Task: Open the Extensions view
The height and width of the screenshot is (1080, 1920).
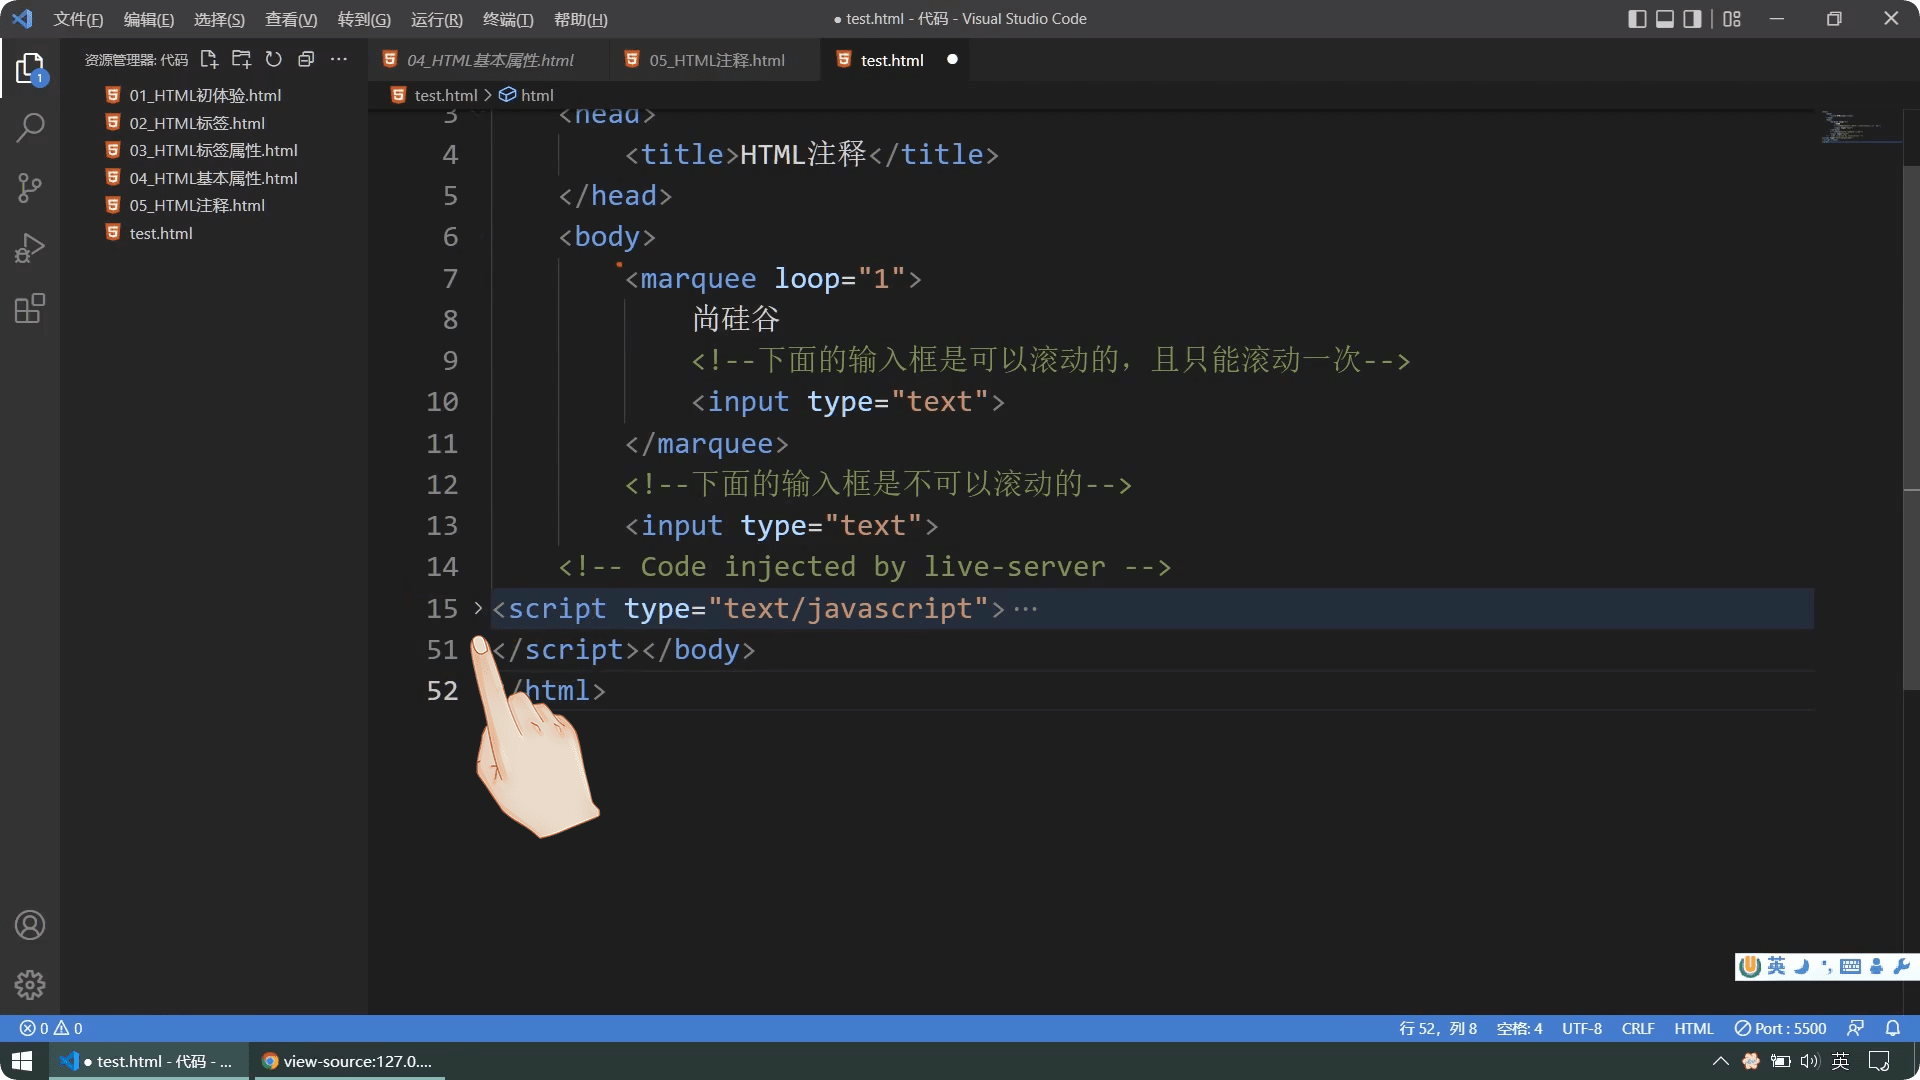Action: [30, 308]
